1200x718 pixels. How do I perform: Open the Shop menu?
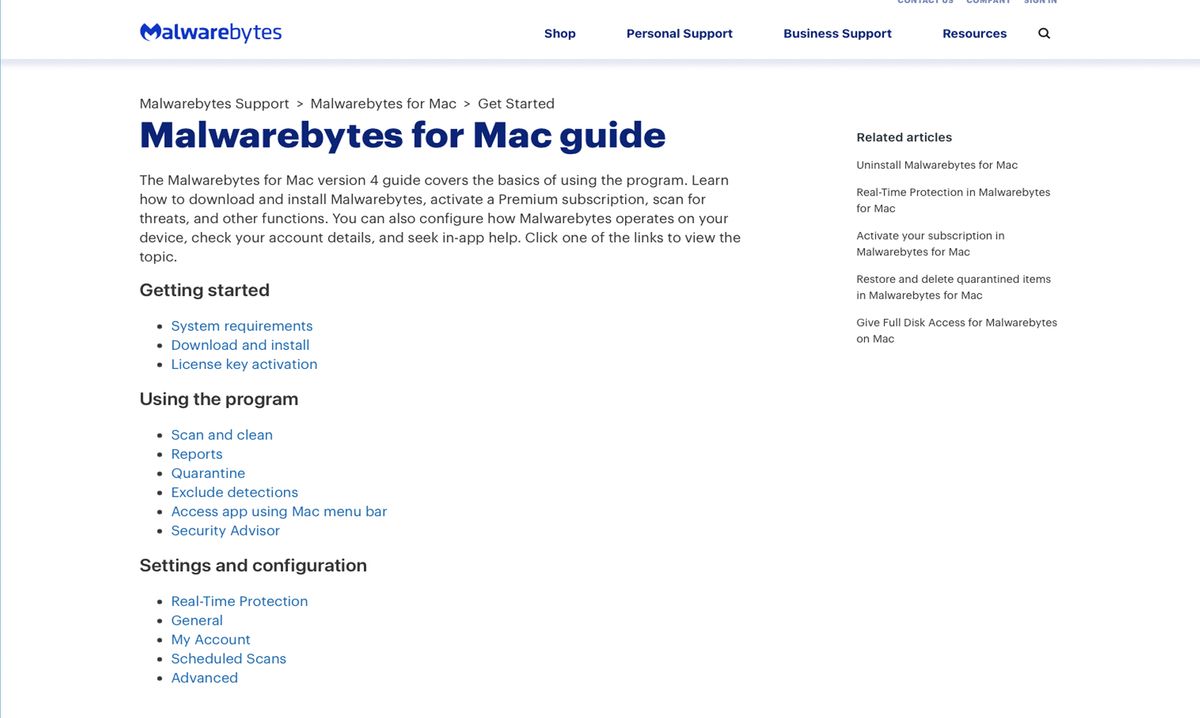tap(559, 33)
